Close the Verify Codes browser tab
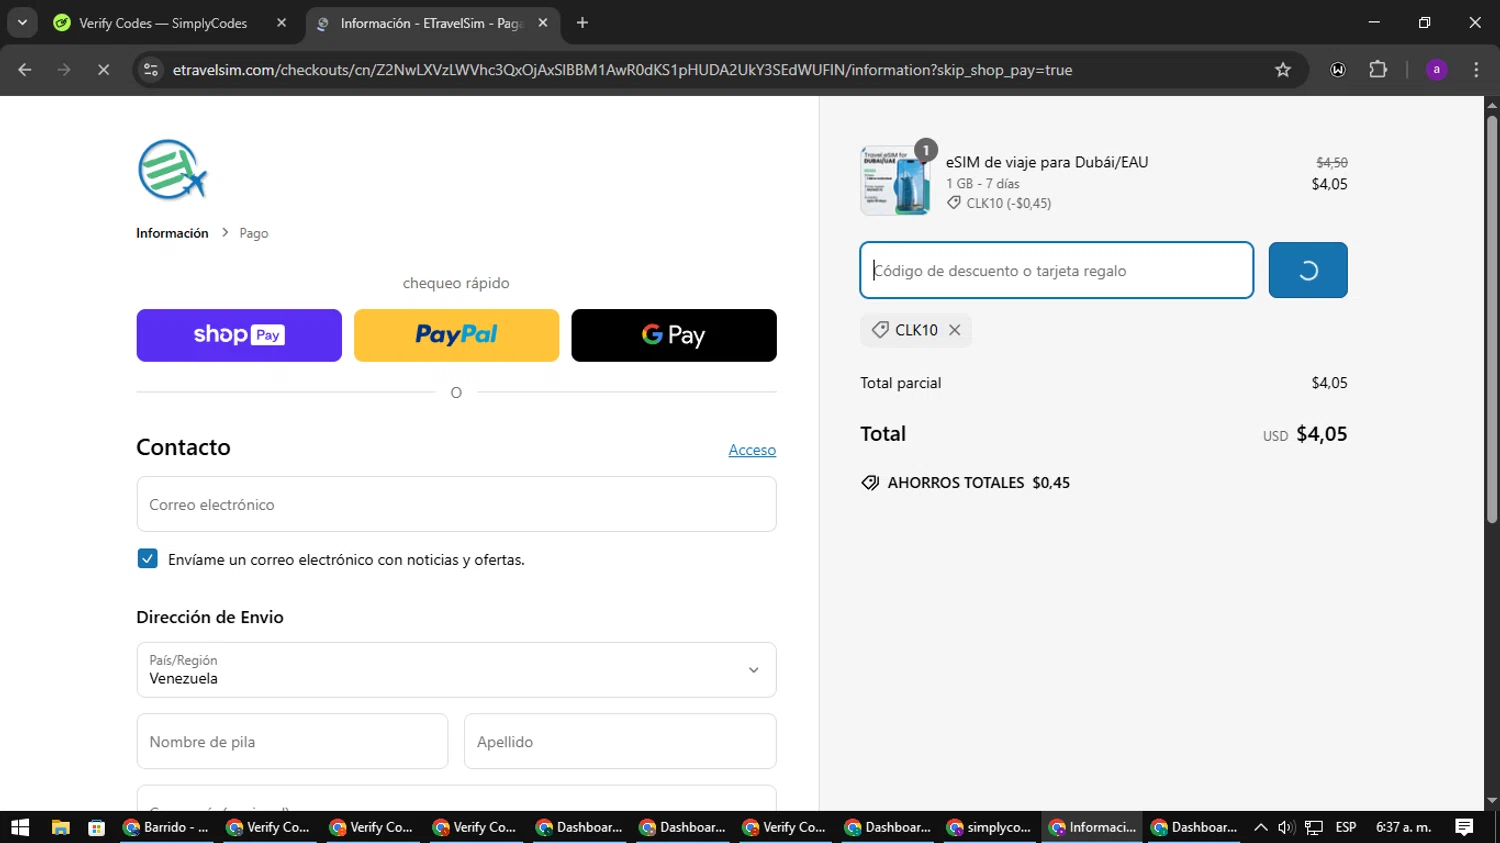1500x843 pixels. (x=281, y=23)
